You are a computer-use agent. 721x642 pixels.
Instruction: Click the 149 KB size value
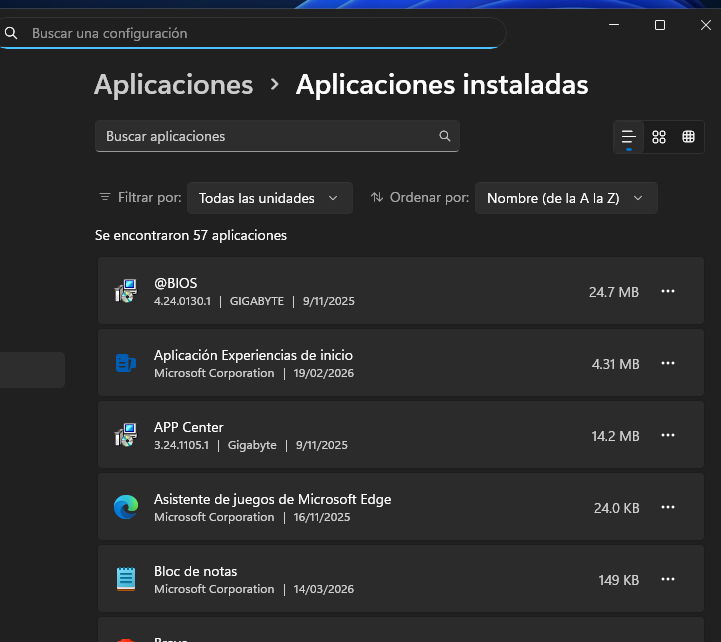pyautogui.click(x=619, y=580)
